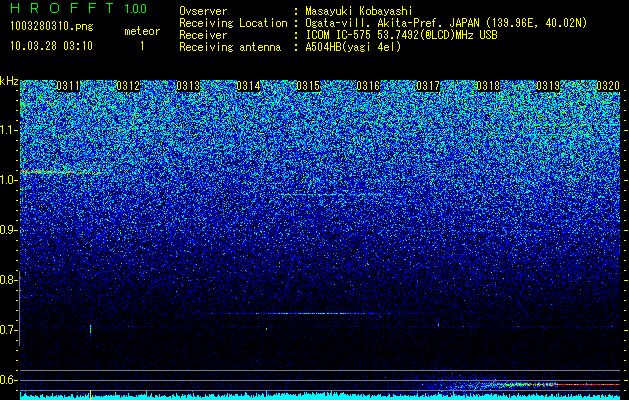Click the 0312 time marker

[128, 86]
